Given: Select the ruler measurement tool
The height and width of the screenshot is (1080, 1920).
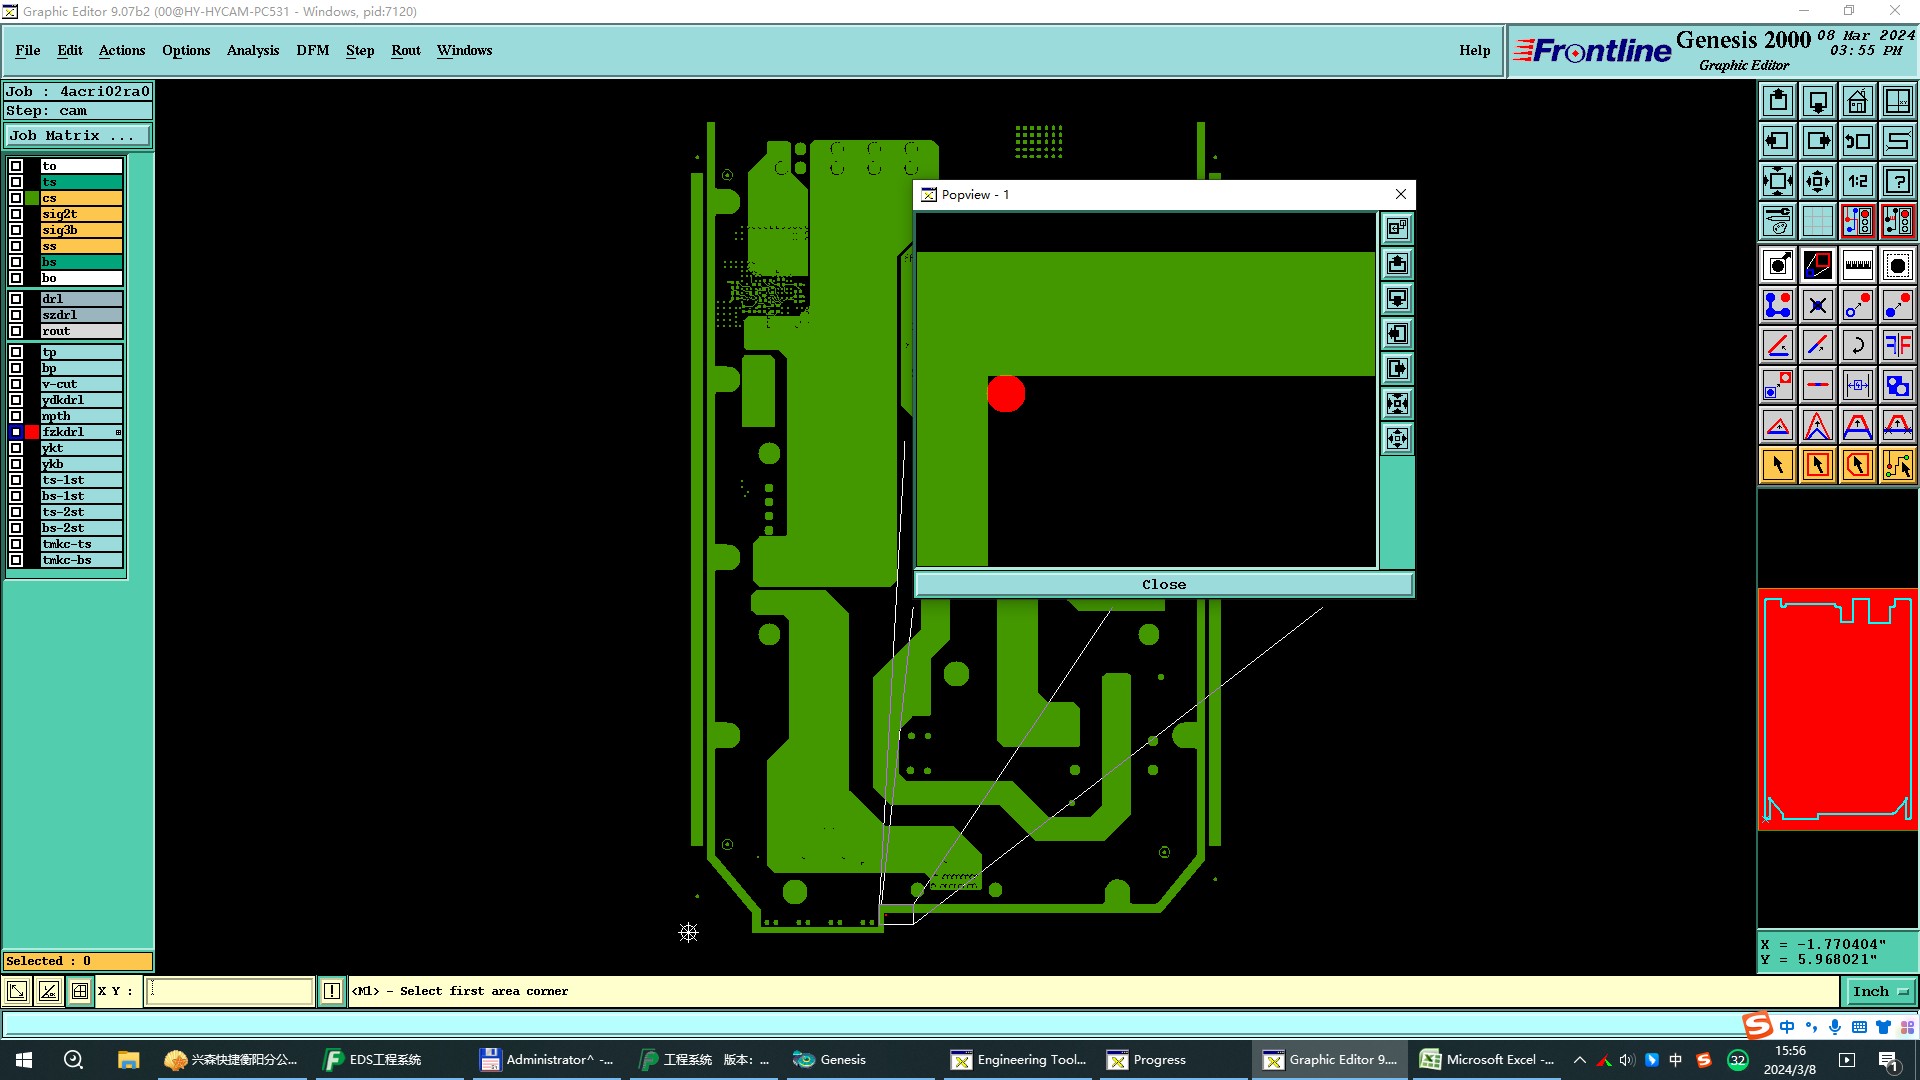Looking at the screenshot, I should tap(1857, 265).
